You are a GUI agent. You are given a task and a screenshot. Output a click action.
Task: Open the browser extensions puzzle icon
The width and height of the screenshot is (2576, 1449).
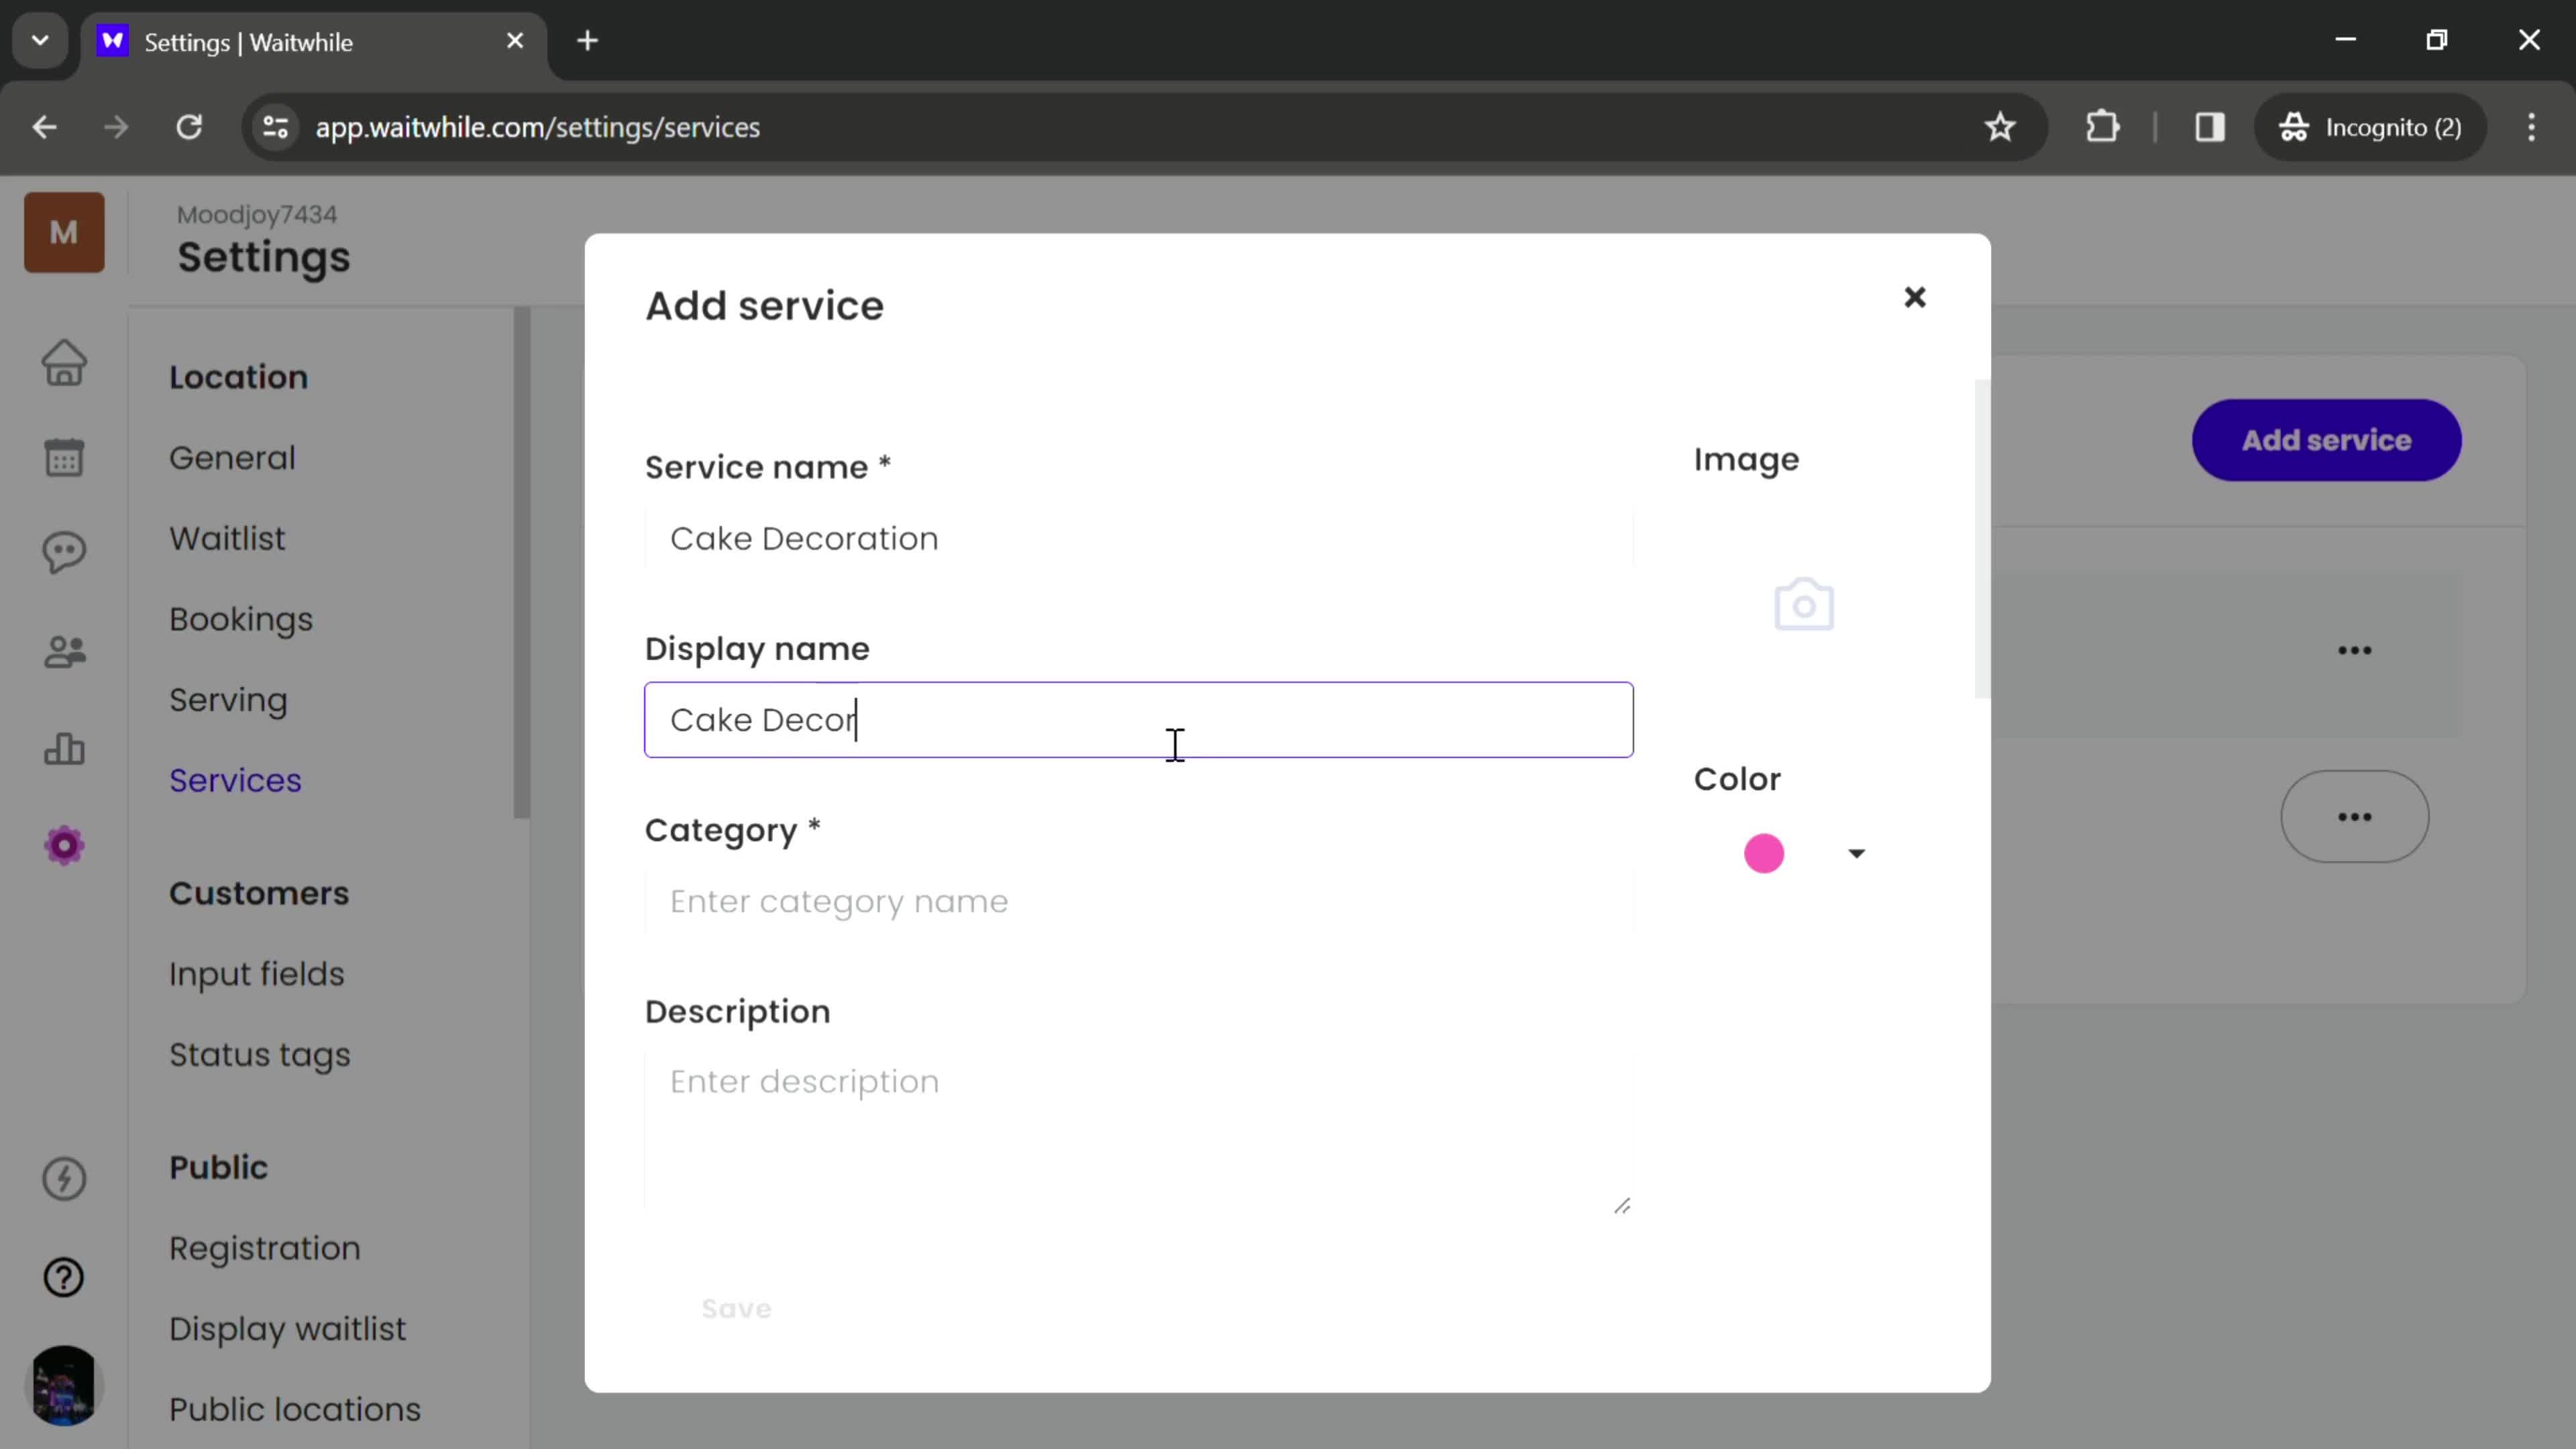(2102, 127)
